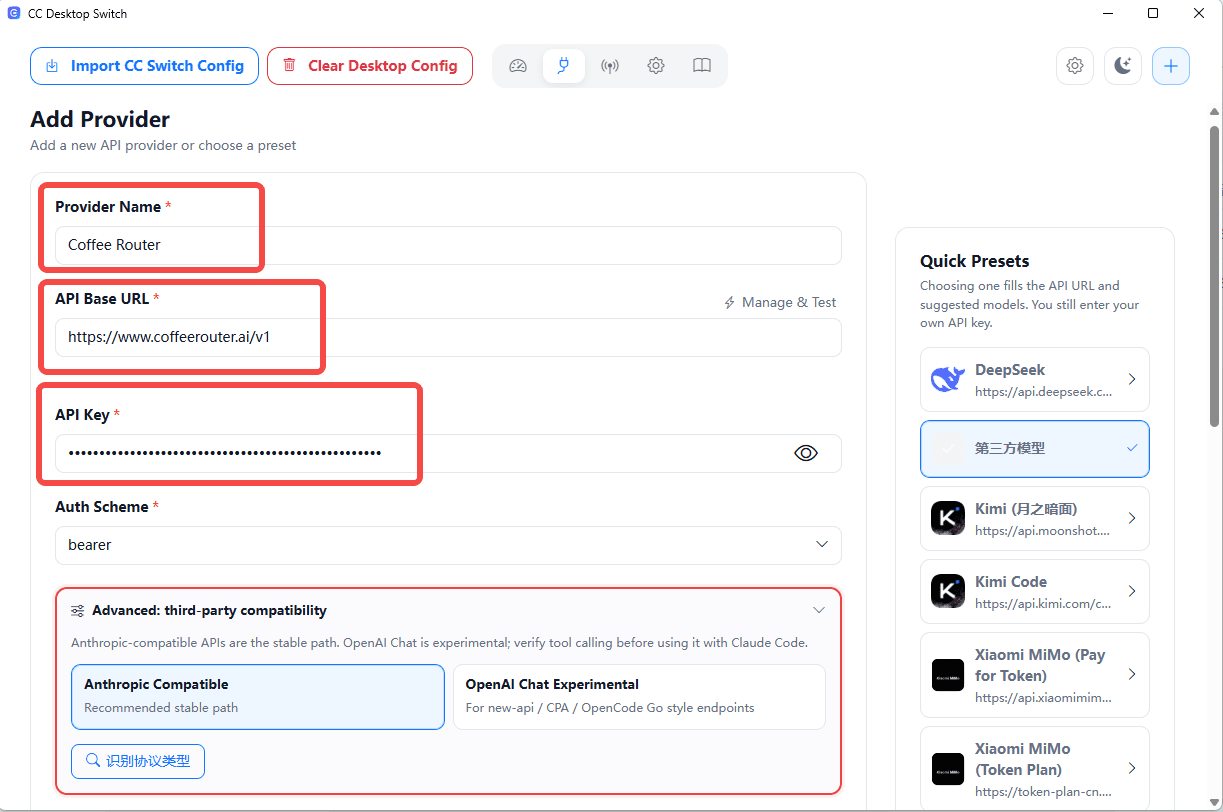Open the book guide tab
Viewport: 1223px width, 812px height.
pyautogui.click(x=702, y=66)
